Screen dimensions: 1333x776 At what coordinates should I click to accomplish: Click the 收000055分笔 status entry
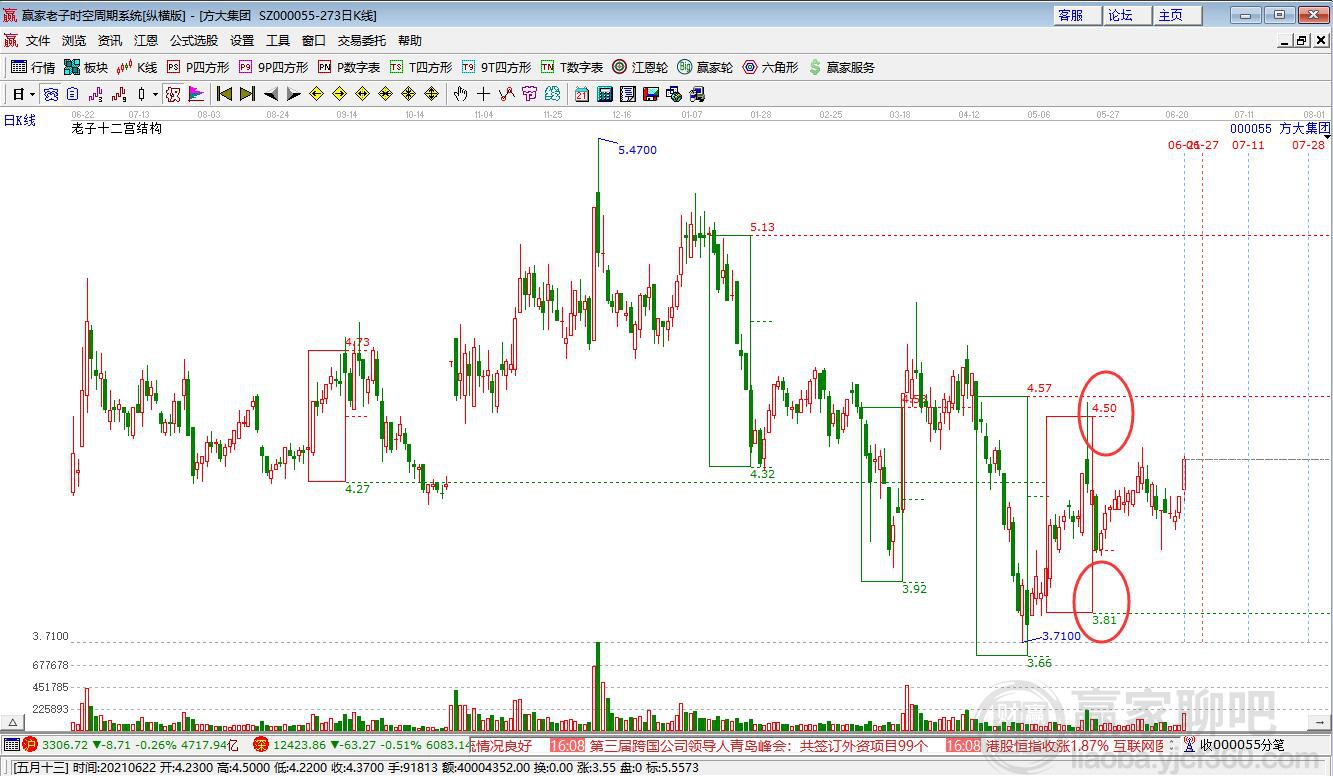[1236, 745]
